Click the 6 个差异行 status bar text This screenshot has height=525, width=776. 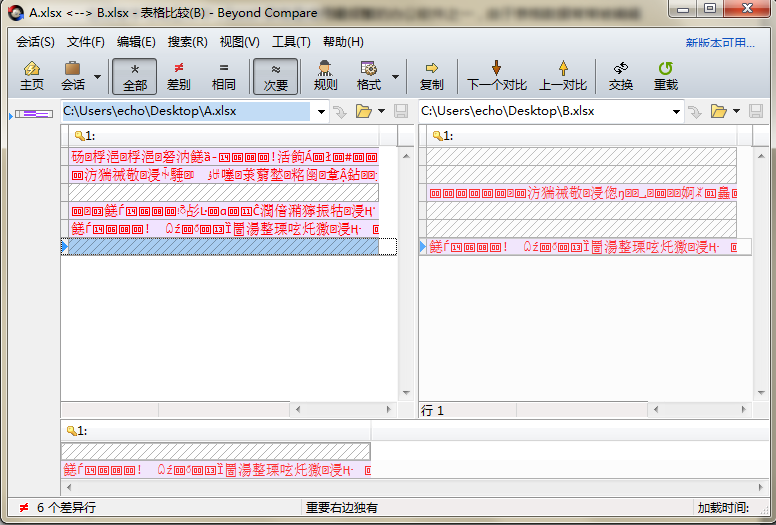(x=66, y=508)
